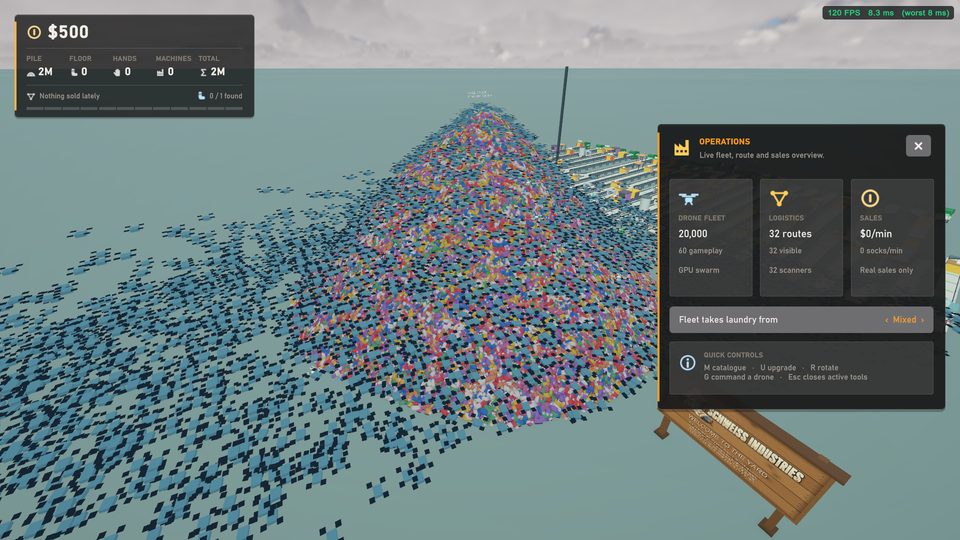Image resolution: width=960 pixels, height=540 pixels.
Task: Click the 32 visible text
Action: pos(785,250)
